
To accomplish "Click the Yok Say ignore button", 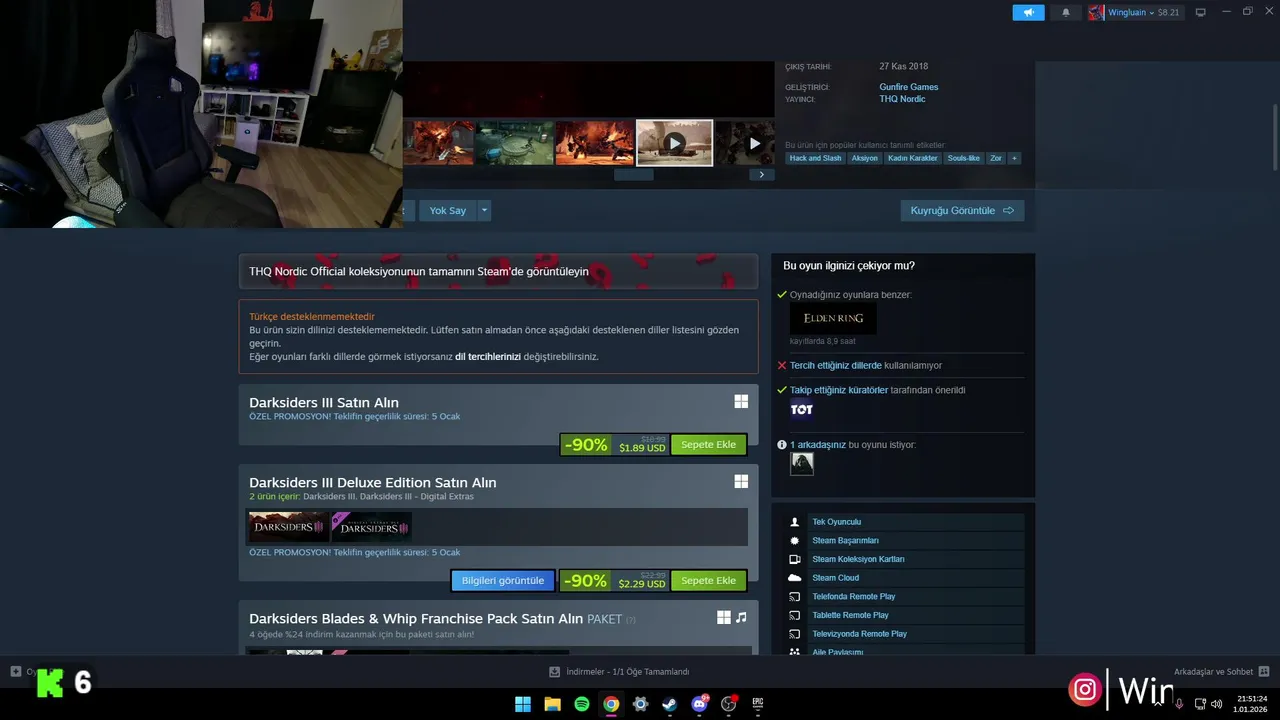I will pyautogui.click(x=447, y=210).
